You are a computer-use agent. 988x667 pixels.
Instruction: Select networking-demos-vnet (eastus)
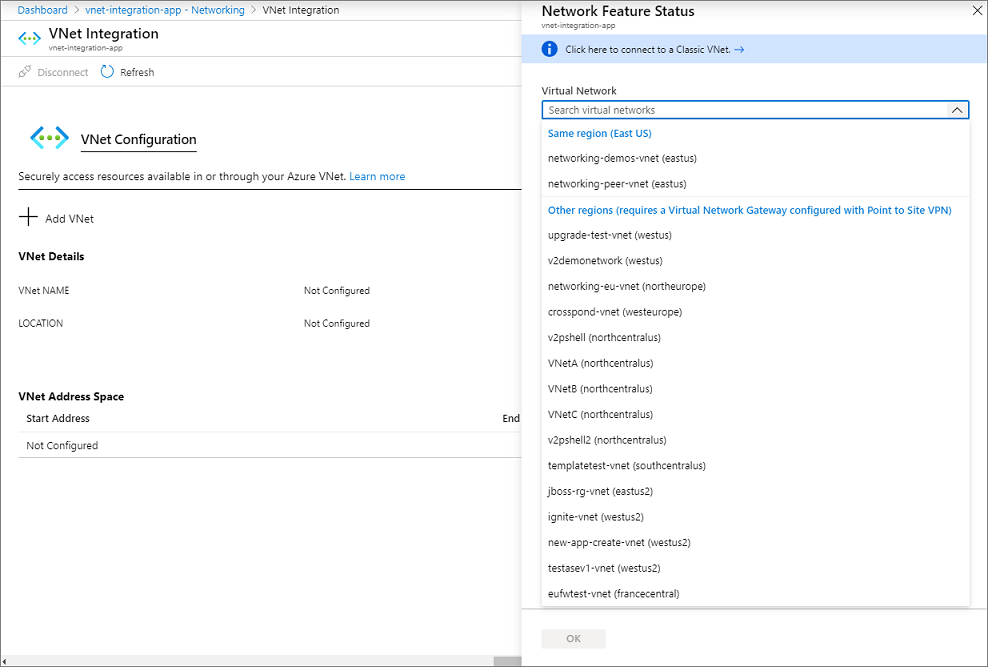(755, 159)
